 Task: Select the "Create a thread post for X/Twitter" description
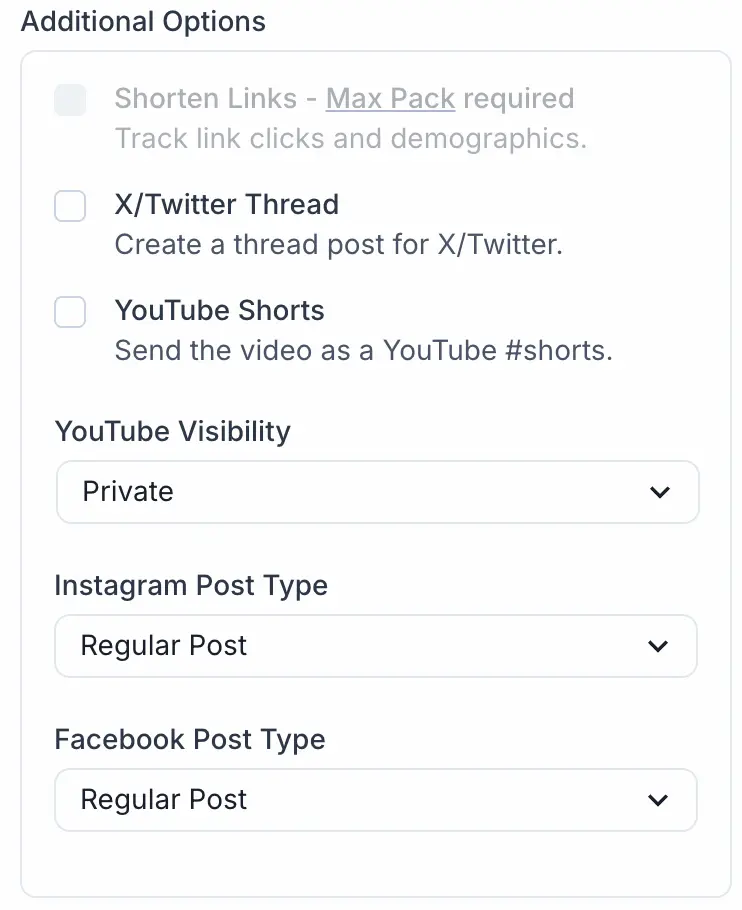click(x=338, y=245)
